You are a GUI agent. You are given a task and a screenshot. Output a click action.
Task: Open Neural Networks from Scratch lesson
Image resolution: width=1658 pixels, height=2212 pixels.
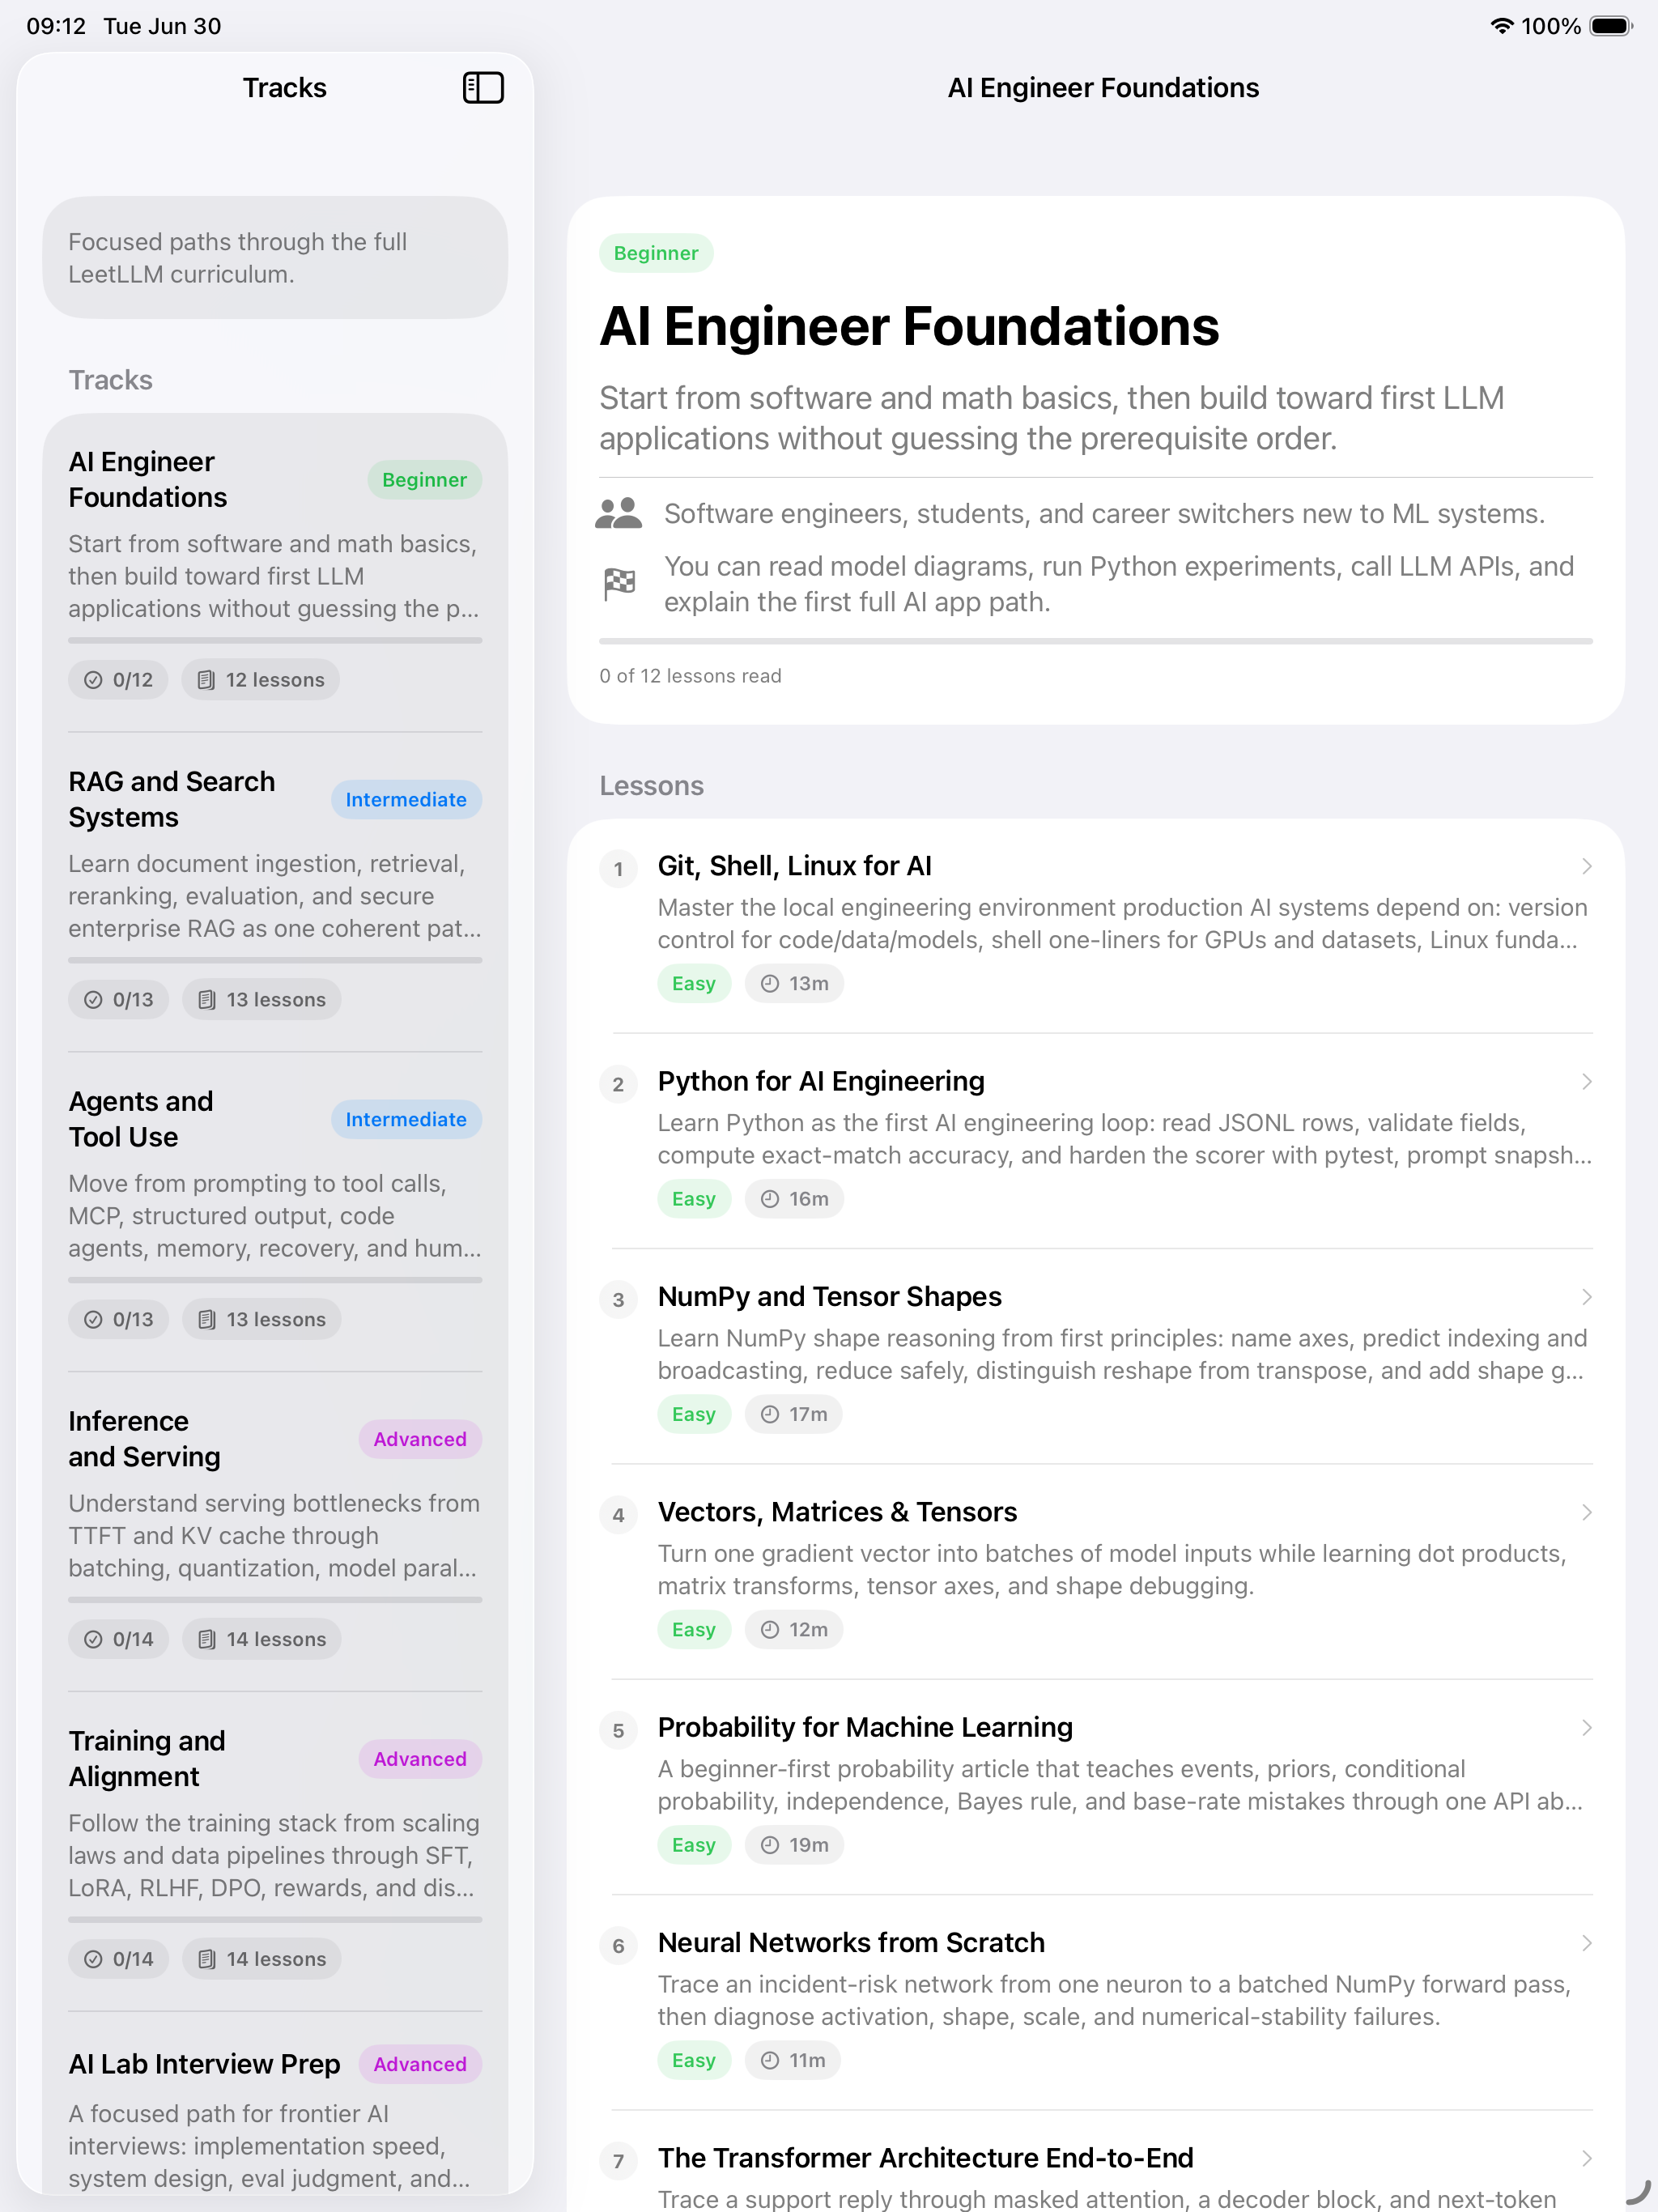1096,2001
